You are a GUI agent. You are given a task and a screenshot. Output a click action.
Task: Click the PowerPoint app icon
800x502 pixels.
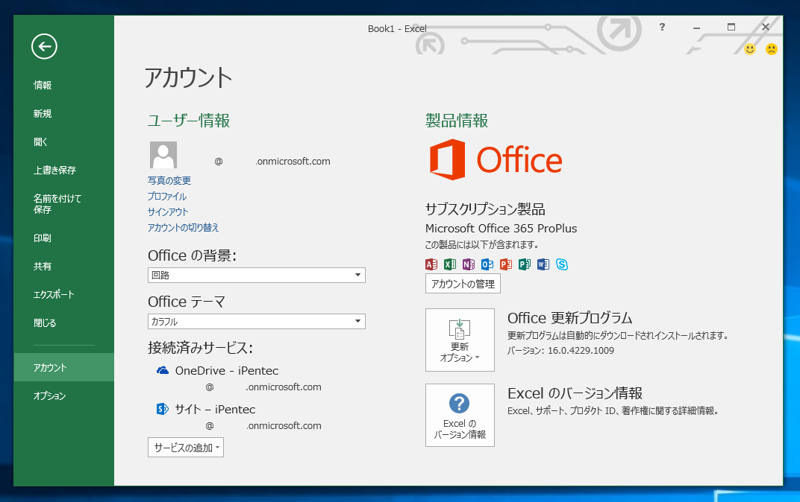tap(506, 264)
